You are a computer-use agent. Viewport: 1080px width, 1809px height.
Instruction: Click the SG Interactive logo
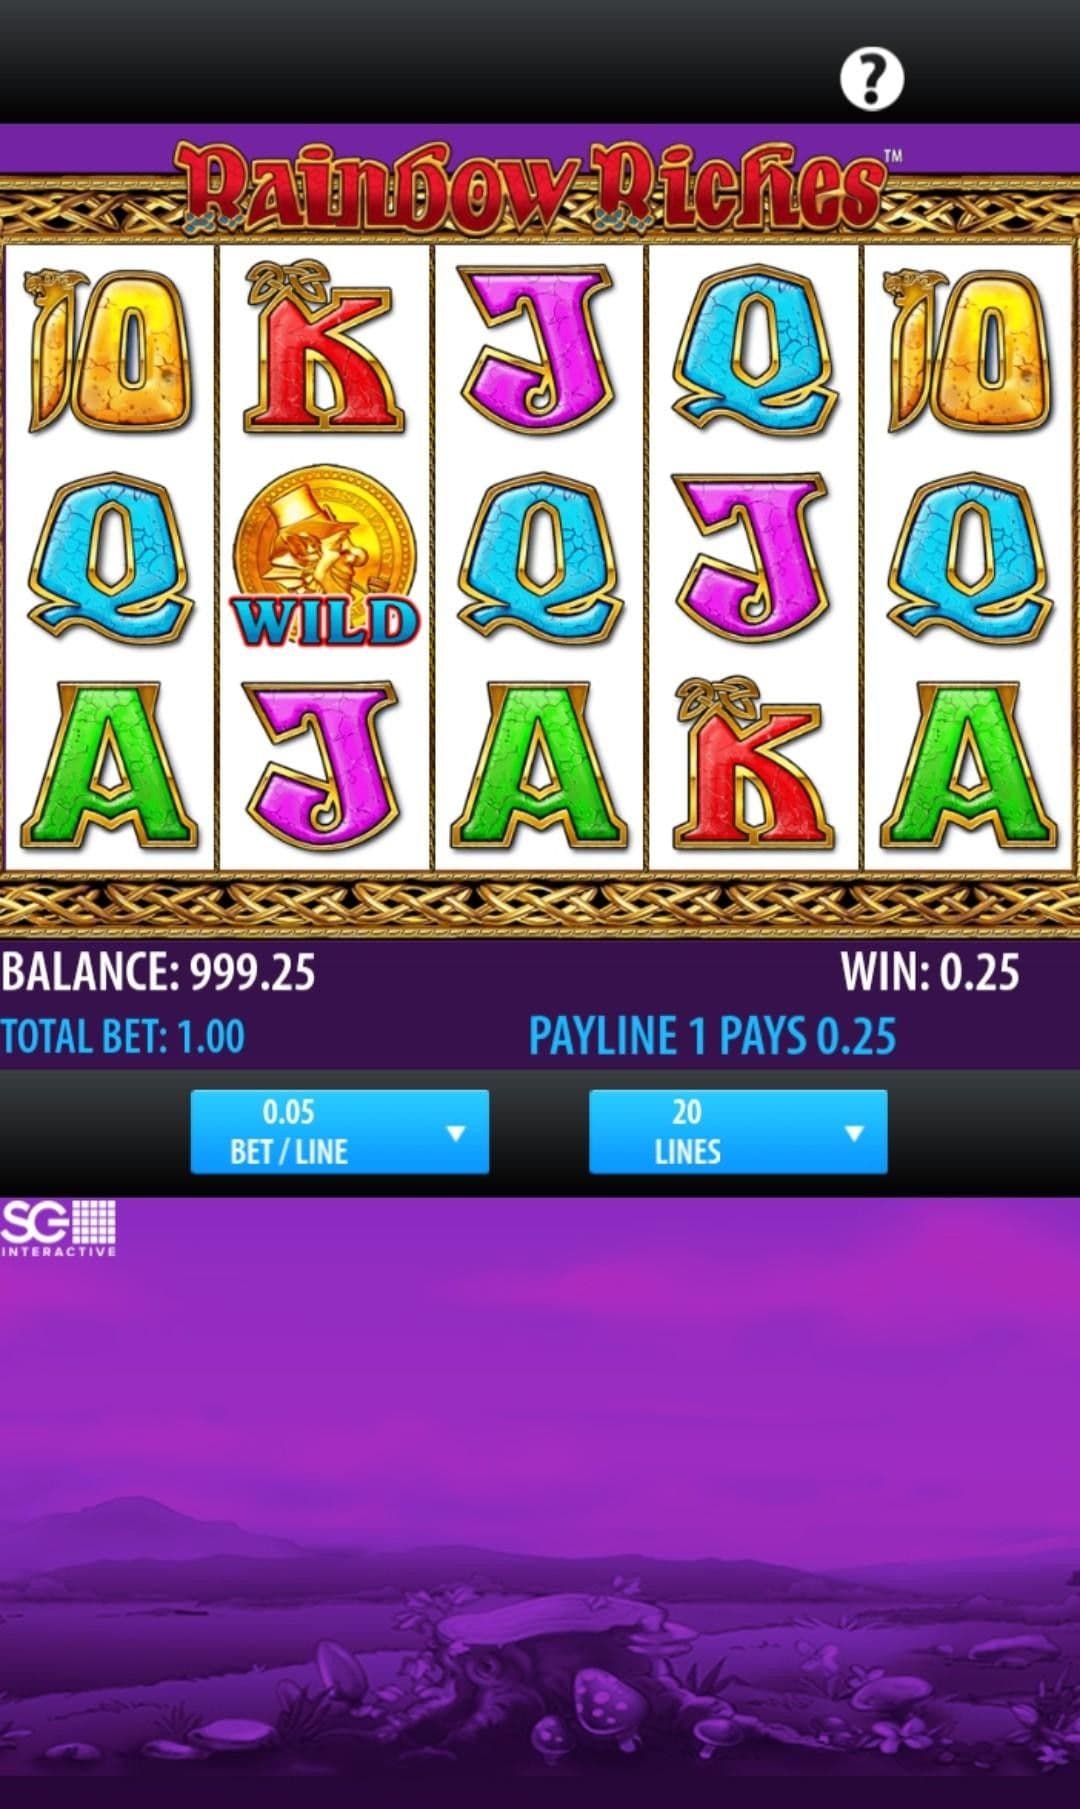pos(58,1228)
